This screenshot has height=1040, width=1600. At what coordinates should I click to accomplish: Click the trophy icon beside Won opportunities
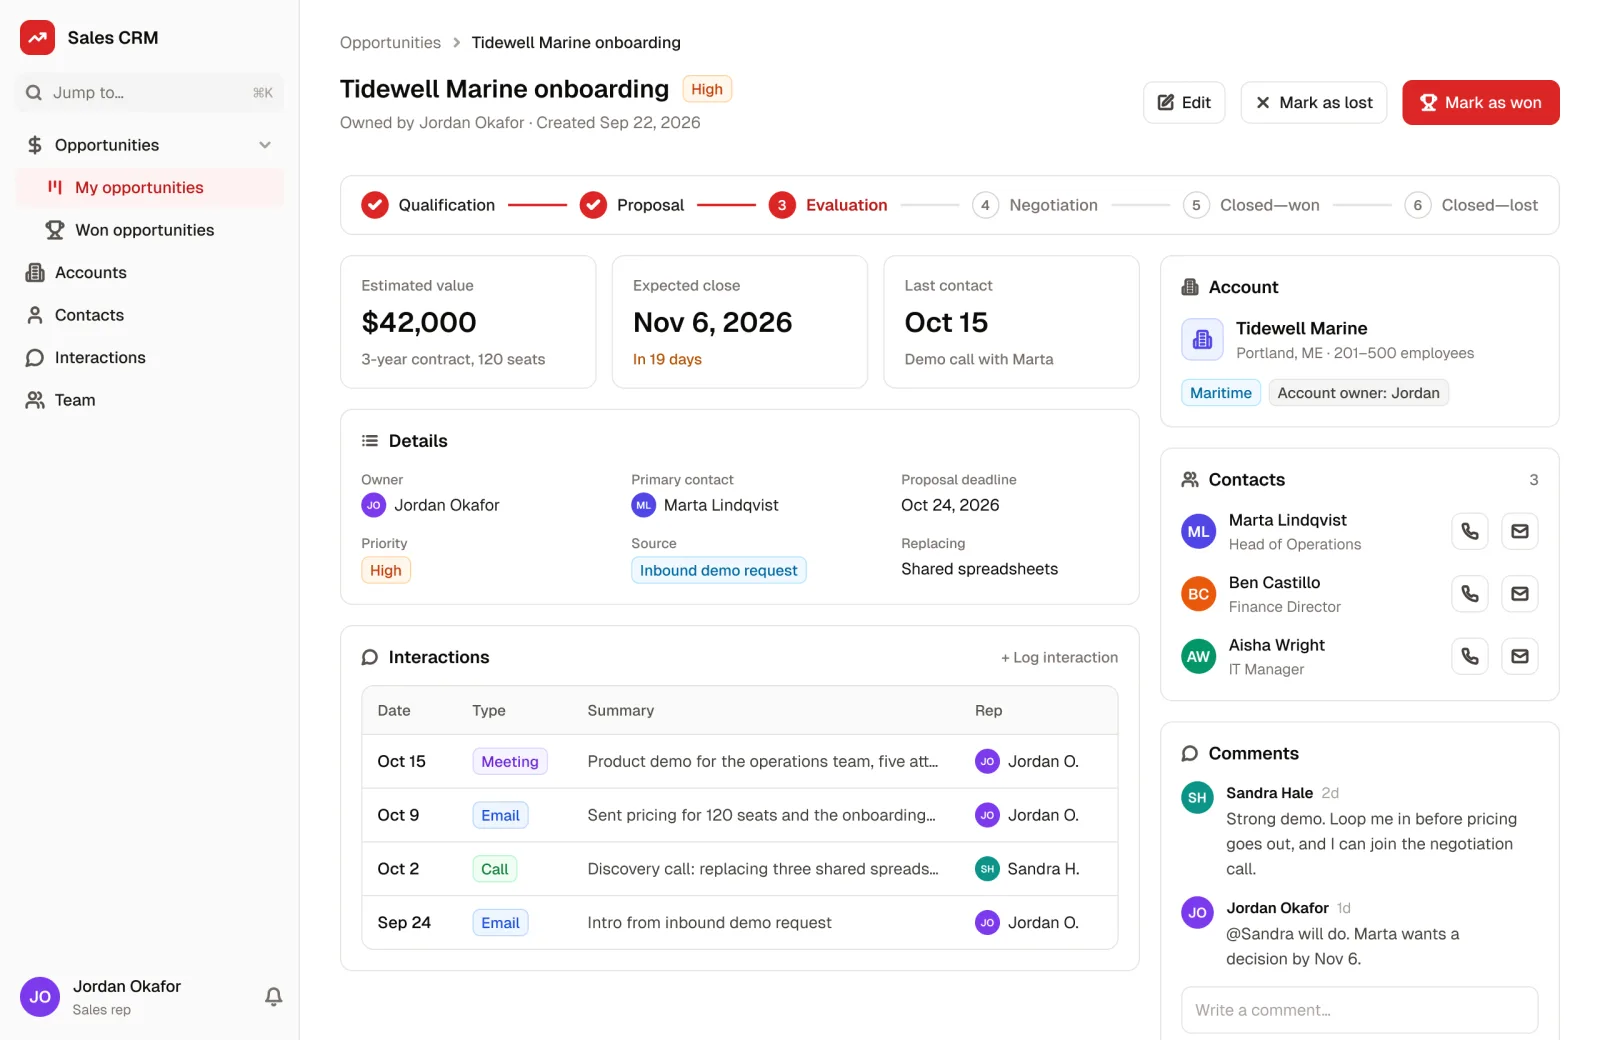click(x=55, y=230)
